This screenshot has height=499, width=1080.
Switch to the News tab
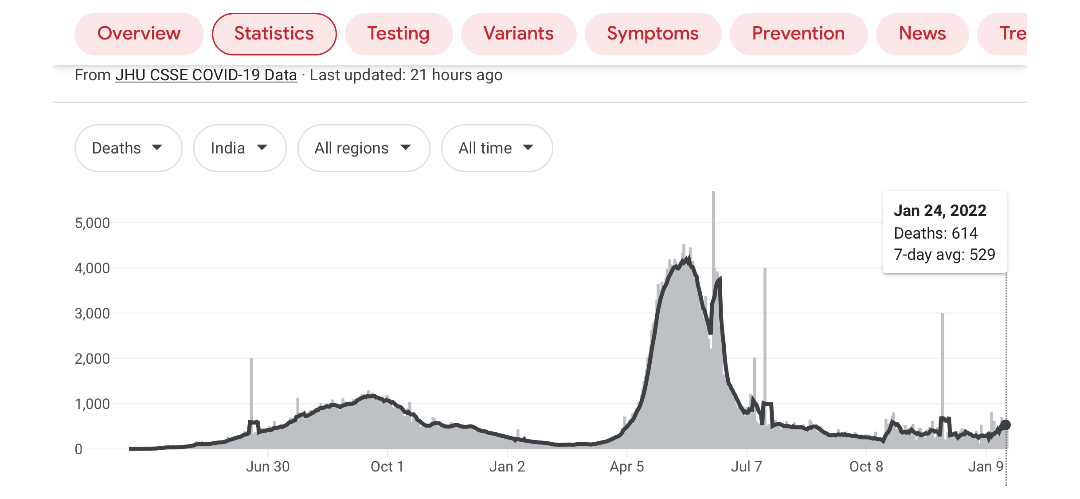click(x=922, y=34)
